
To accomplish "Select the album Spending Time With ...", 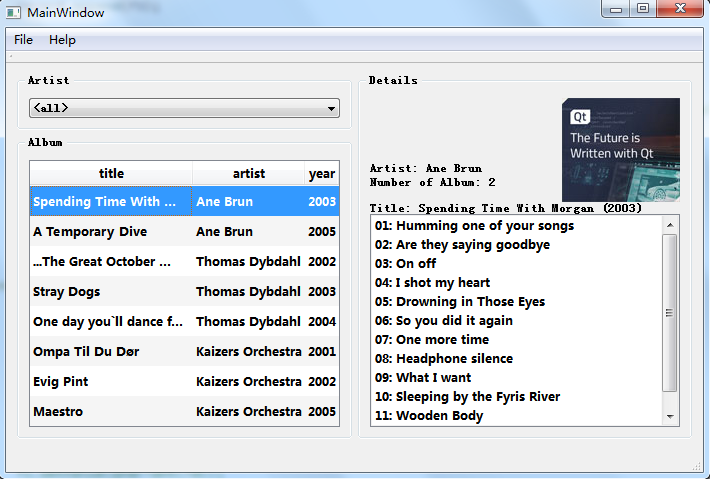I will pyautogui.click(x=111, y=201).
